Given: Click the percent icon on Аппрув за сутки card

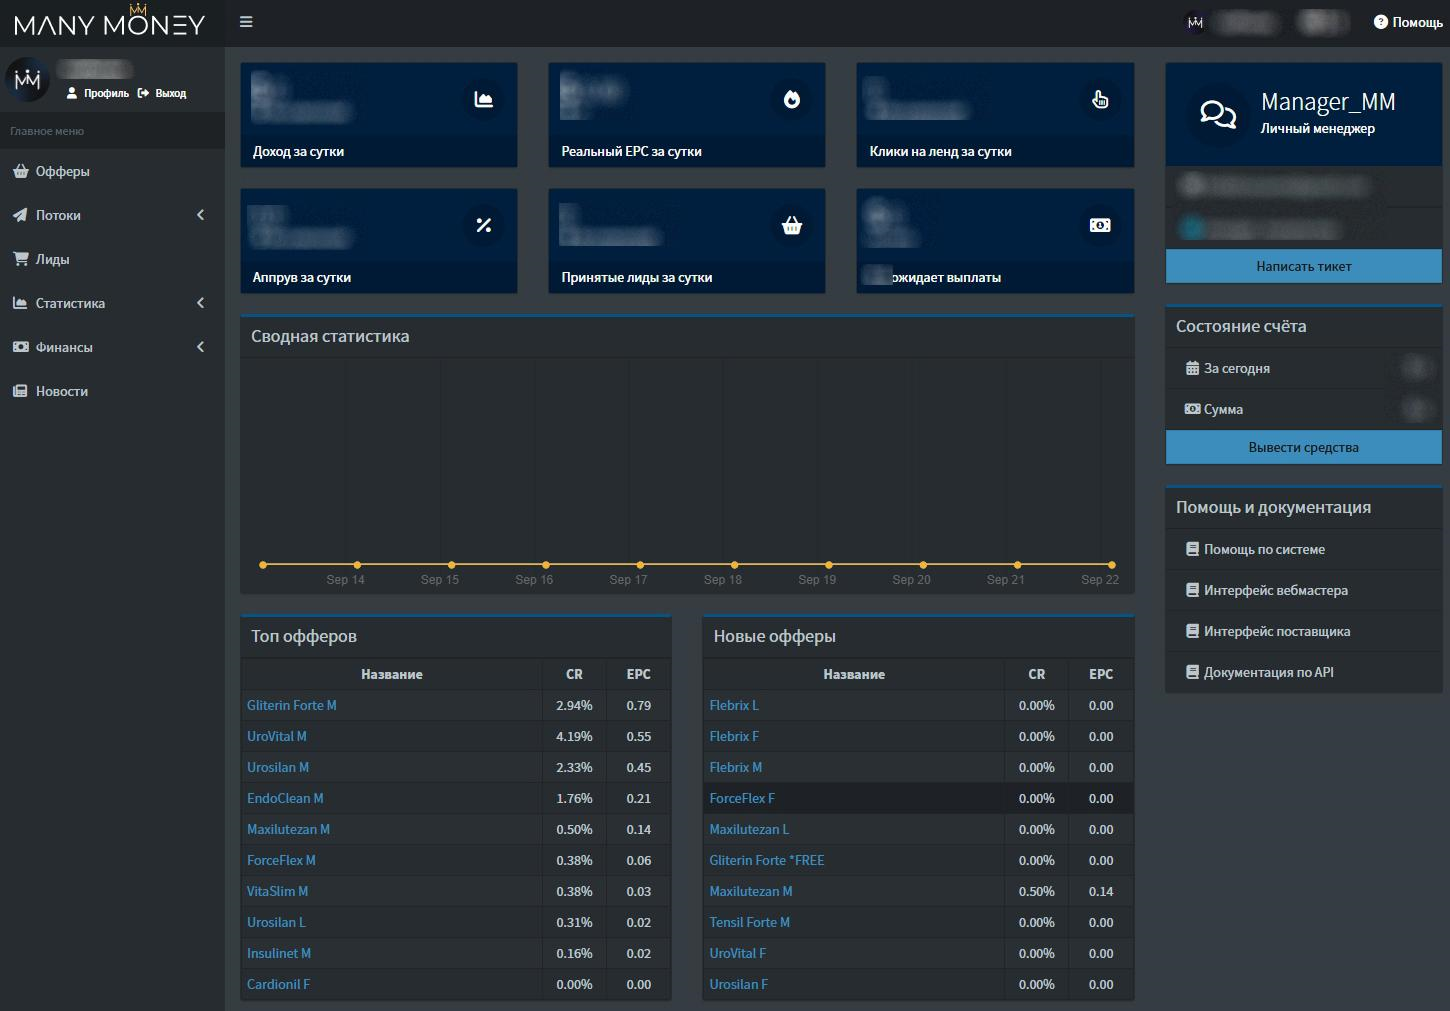Looking at the screenshot, I should [x=484, y=225].
